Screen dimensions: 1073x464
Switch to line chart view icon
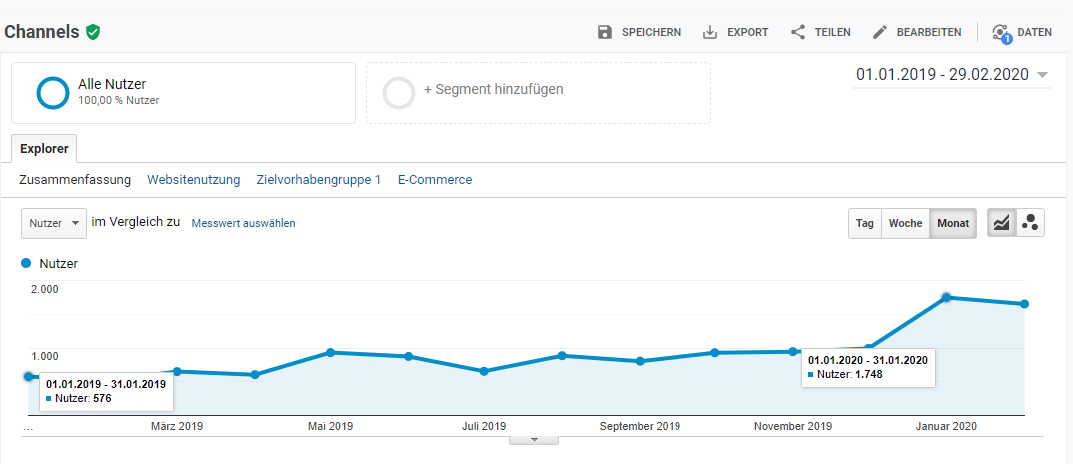click(x=1002, y=223)
